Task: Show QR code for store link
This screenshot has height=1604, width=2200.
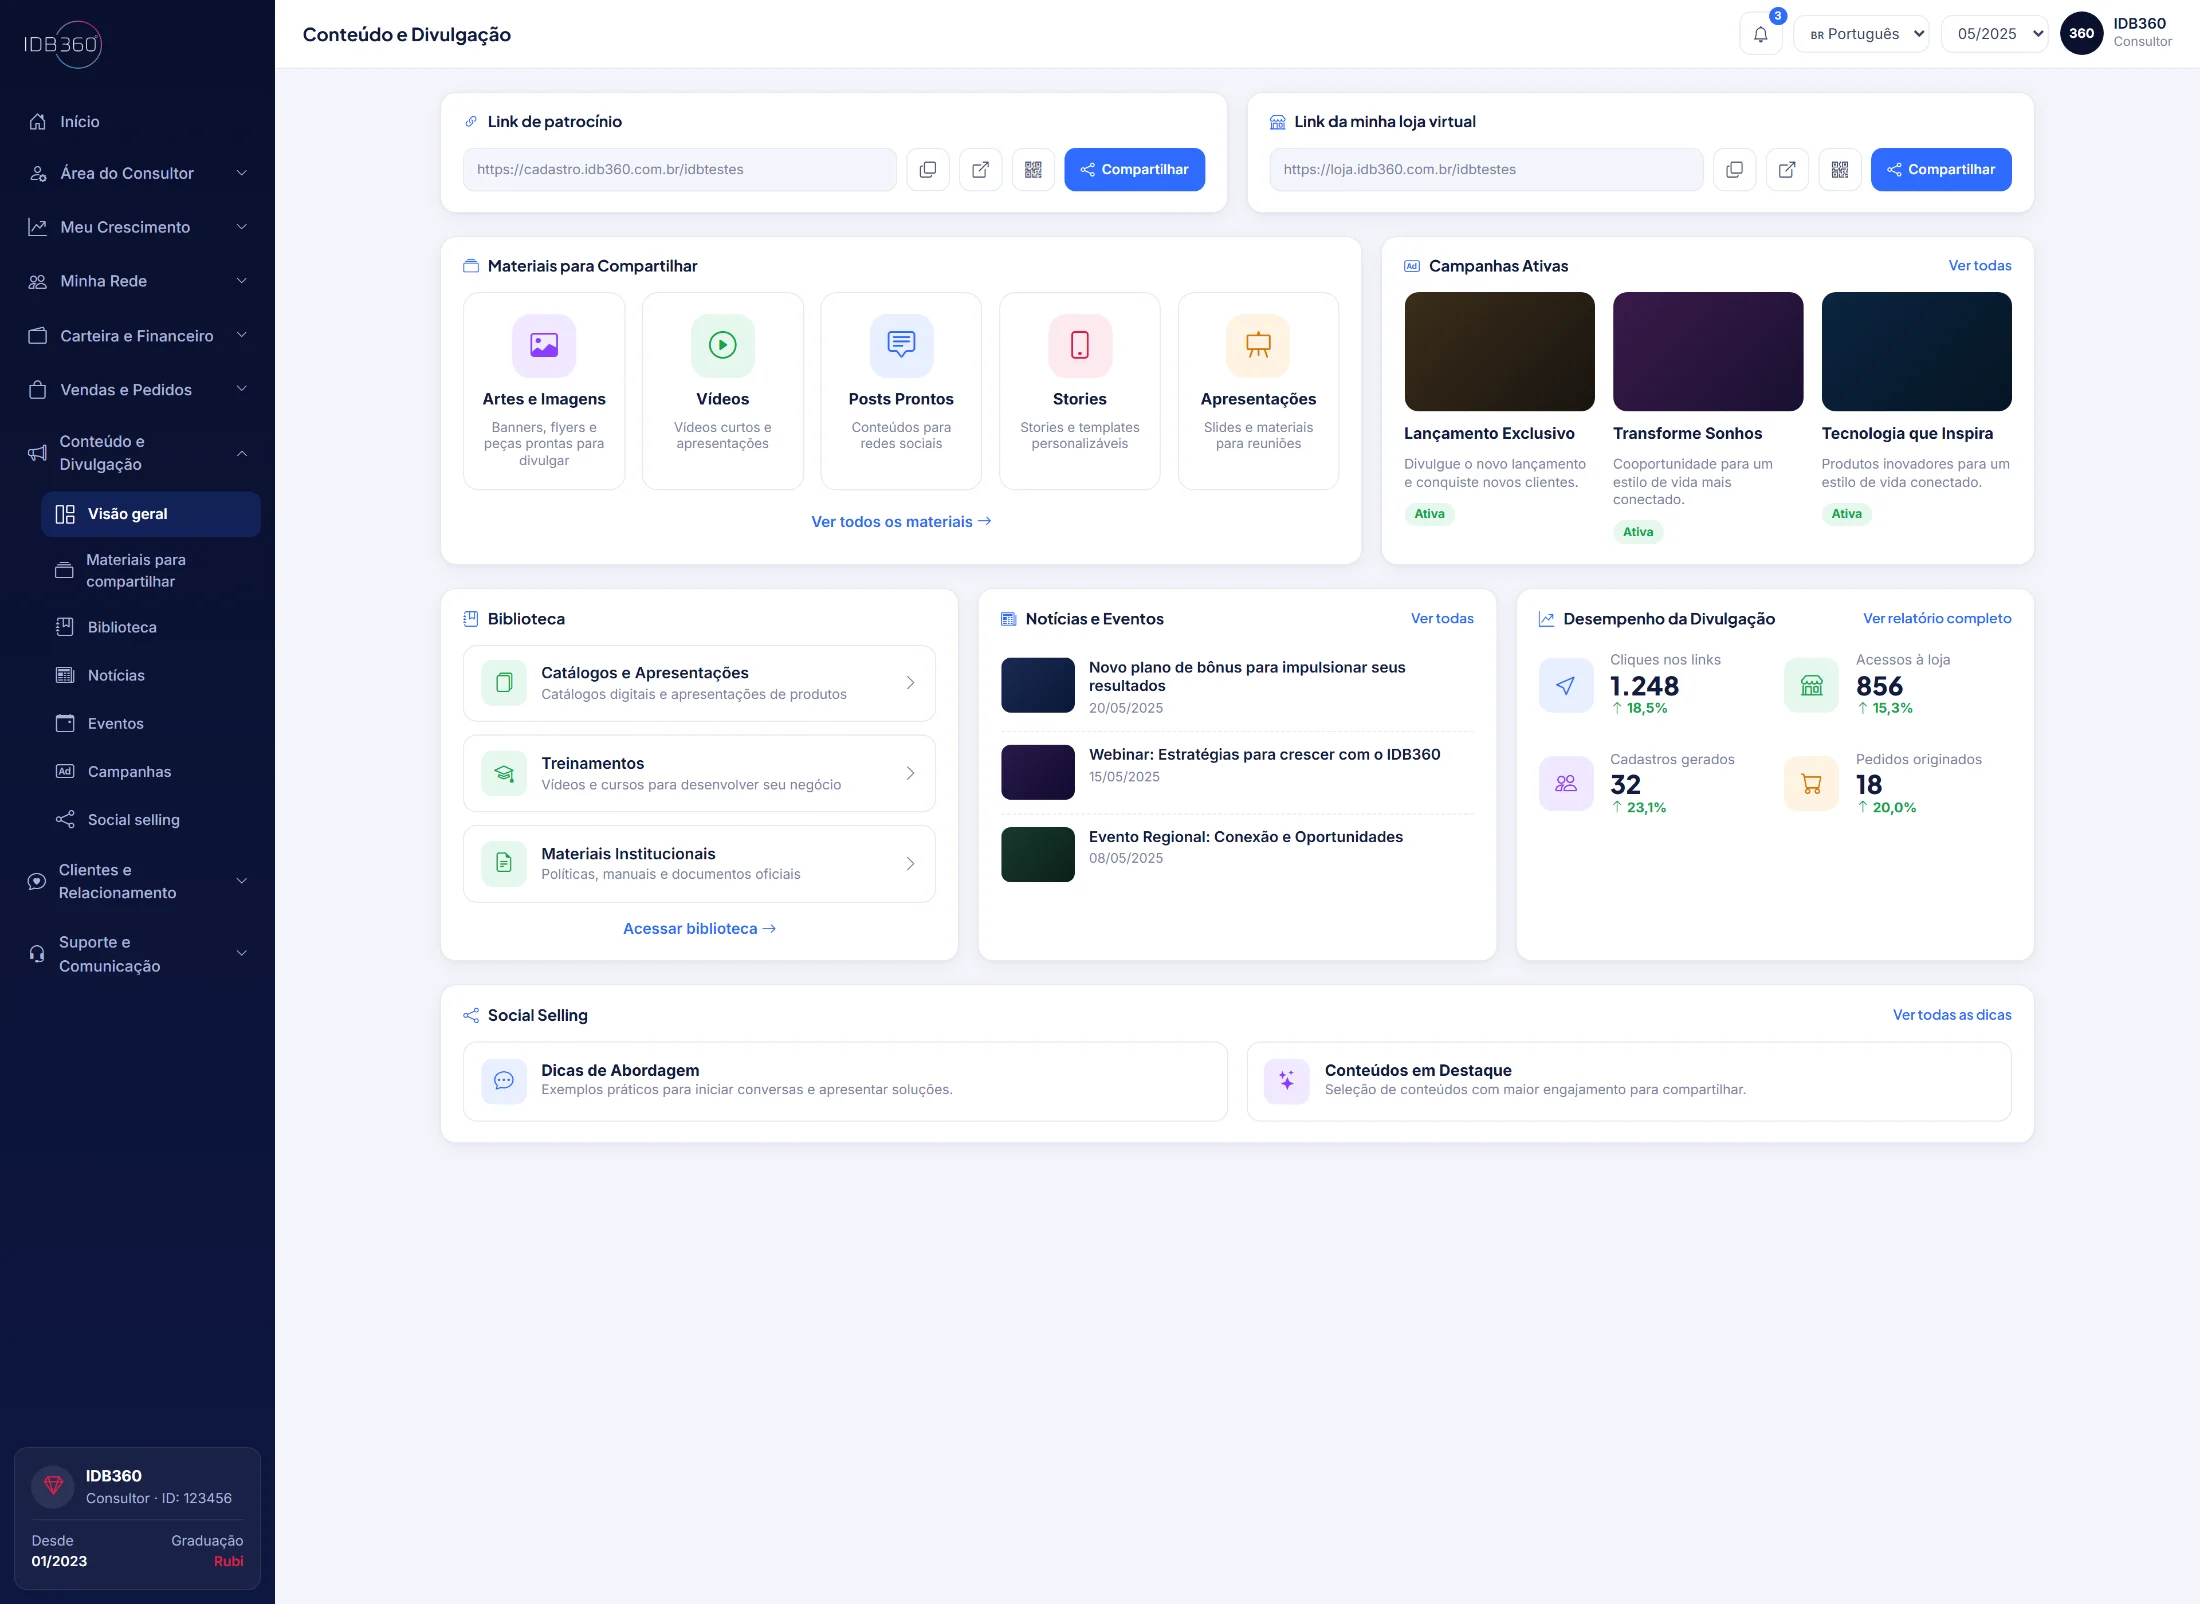Action: 1840,170
